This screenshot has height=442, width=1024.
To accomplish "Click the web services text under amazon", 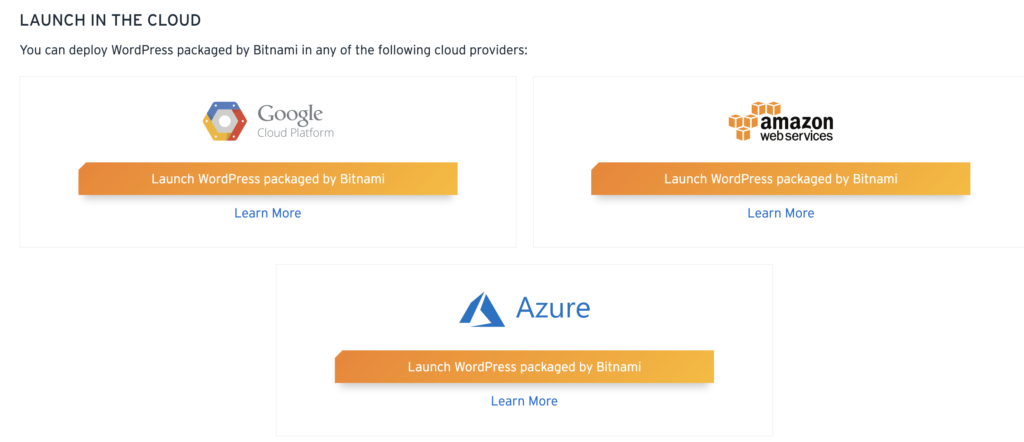I will click(x=796, y=136).
